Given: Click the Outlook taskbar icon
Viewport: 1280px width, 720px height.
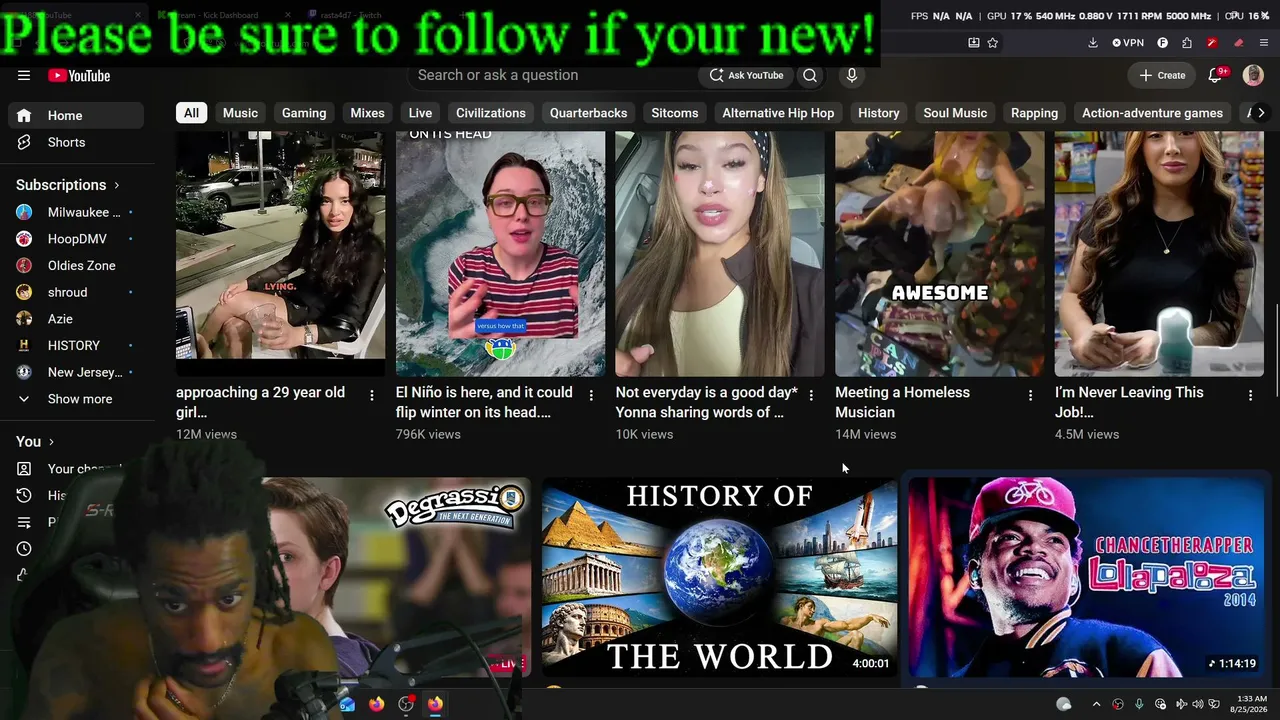Looking at the screenshot, I should click(x=347, y=704).
